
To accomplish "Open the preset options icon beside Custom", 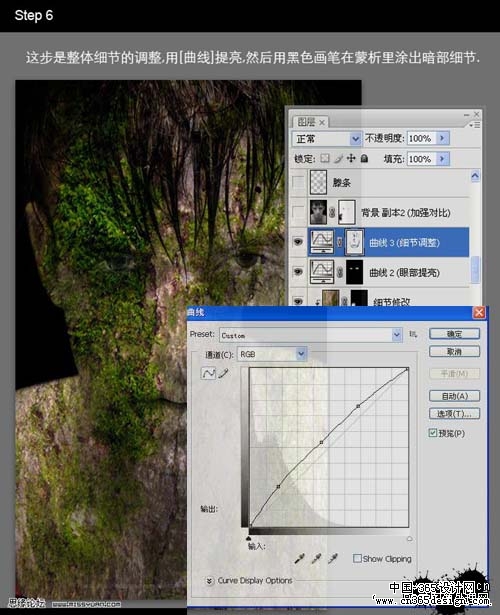I will pyautogui.click(x=413, y=334).
